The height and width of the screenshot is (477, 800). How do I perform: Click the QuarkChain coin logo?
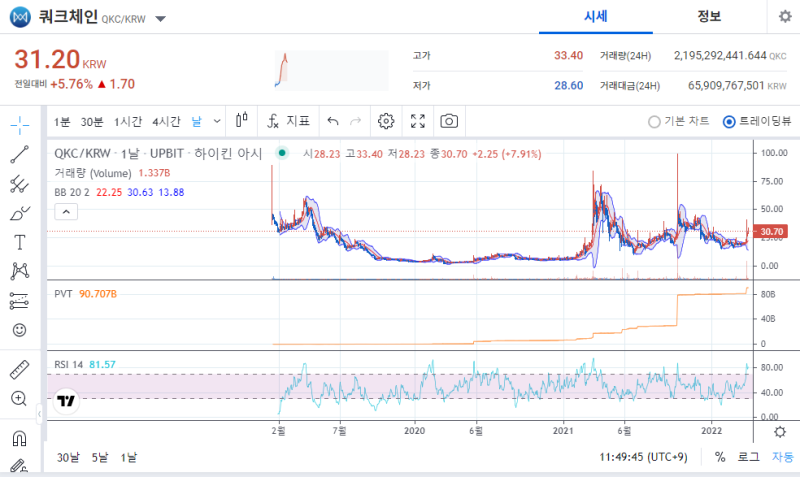coord(20,17)
